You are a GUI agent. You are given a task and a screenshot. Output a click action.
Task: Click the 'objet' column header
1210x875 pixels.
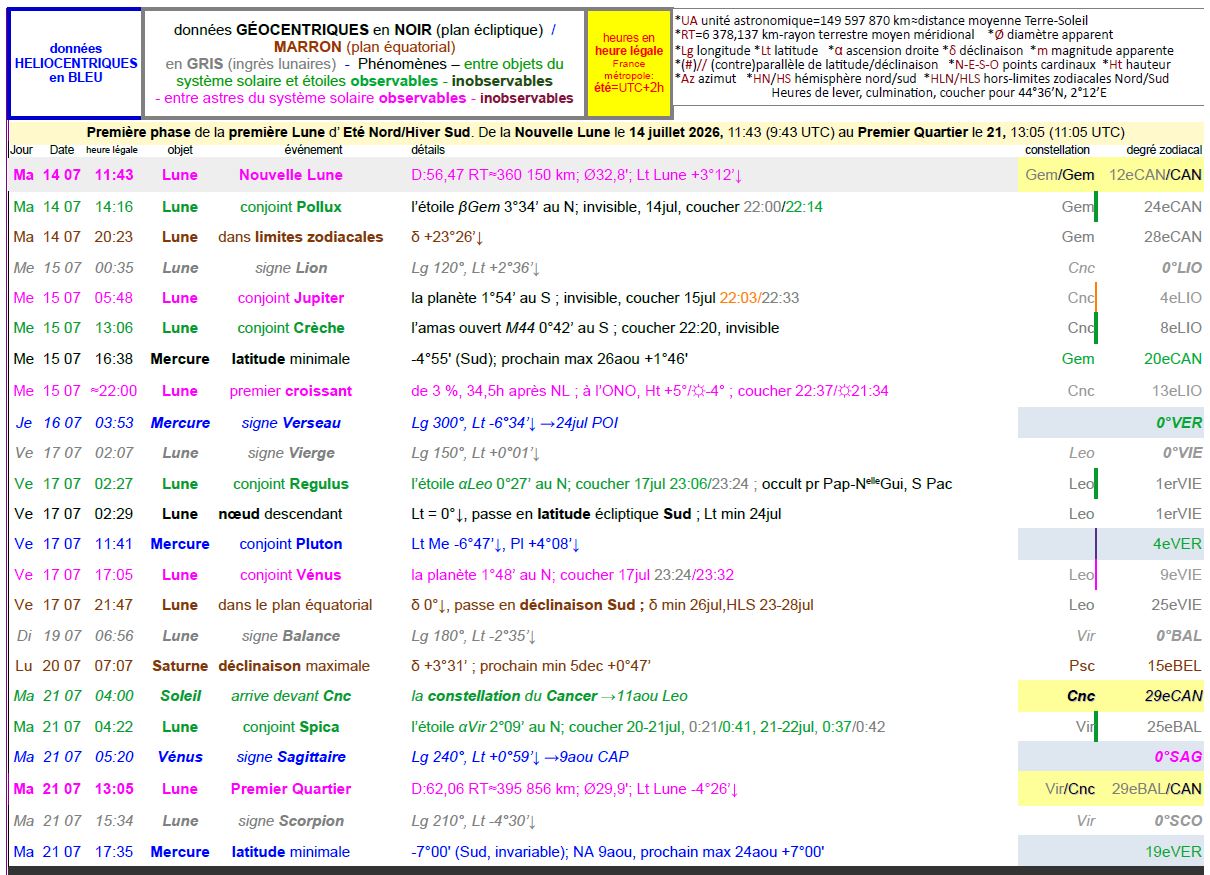click(x=180, y=150)
